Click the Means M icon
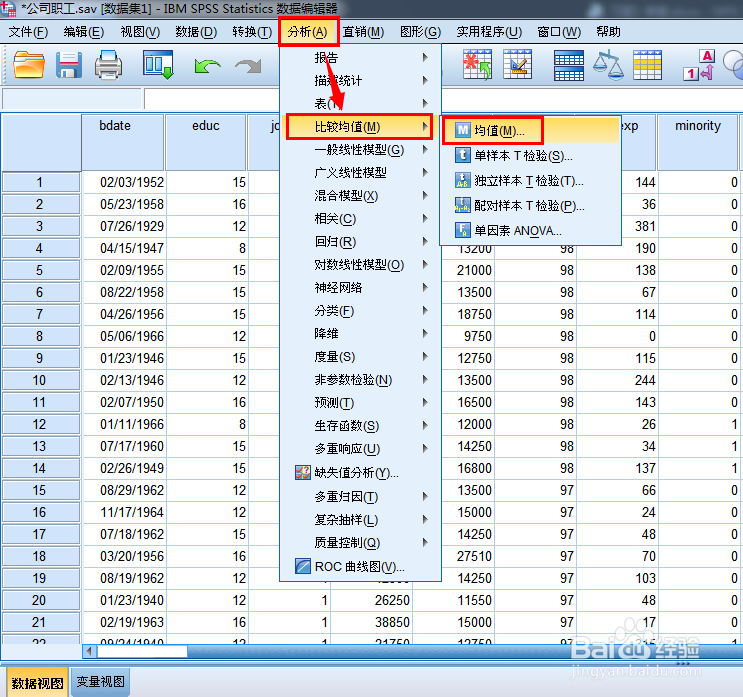The width and height of the screenshot is (743, 697). [x=462, y=130]
